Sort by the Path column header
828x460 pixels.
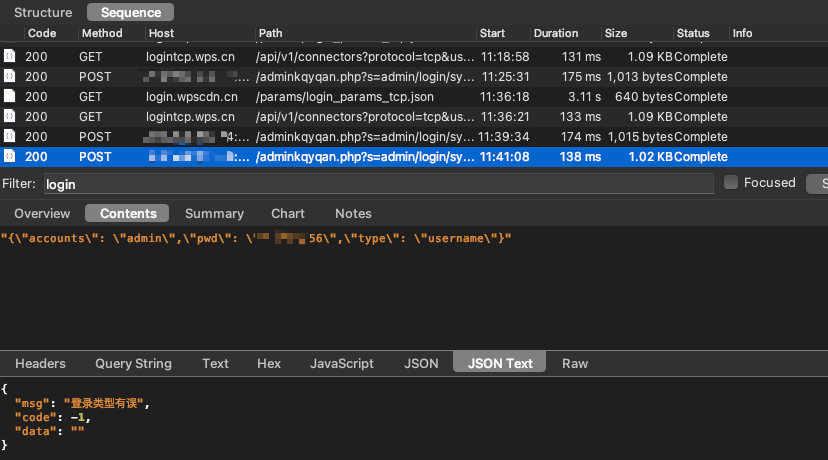270,33
